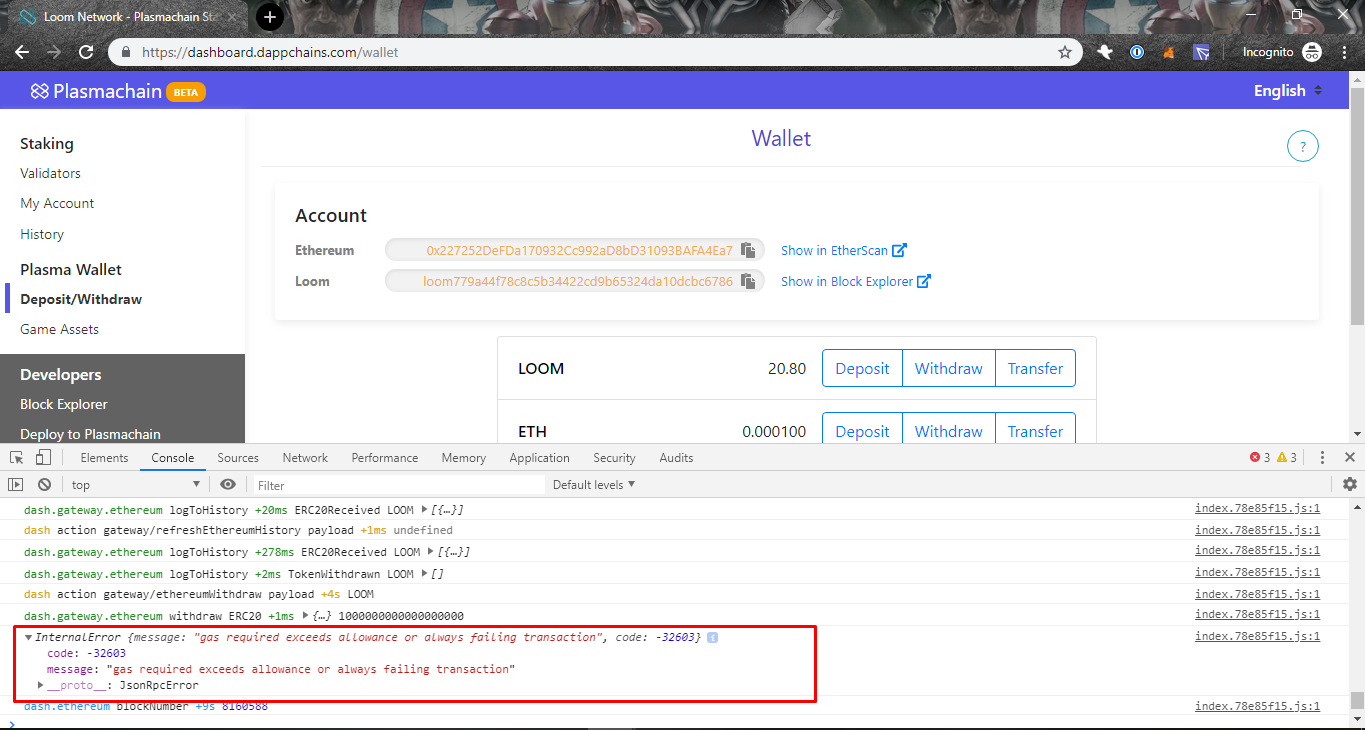Toggle the device toolbar in DevTools
Screen dimensions: 1365x730
(x=42, y=457)
